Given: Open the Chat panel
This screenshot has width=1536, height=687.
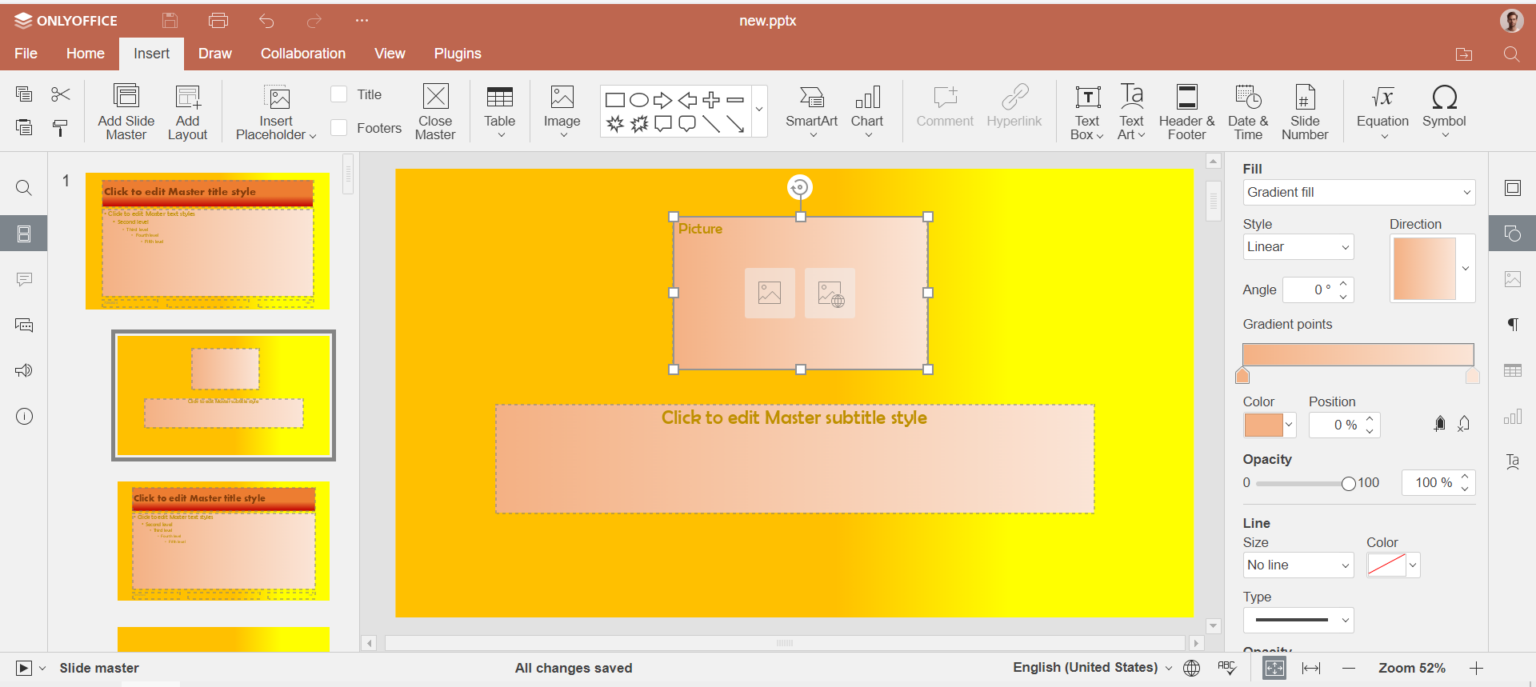Looking at the screenshot, I should point(23,324).
